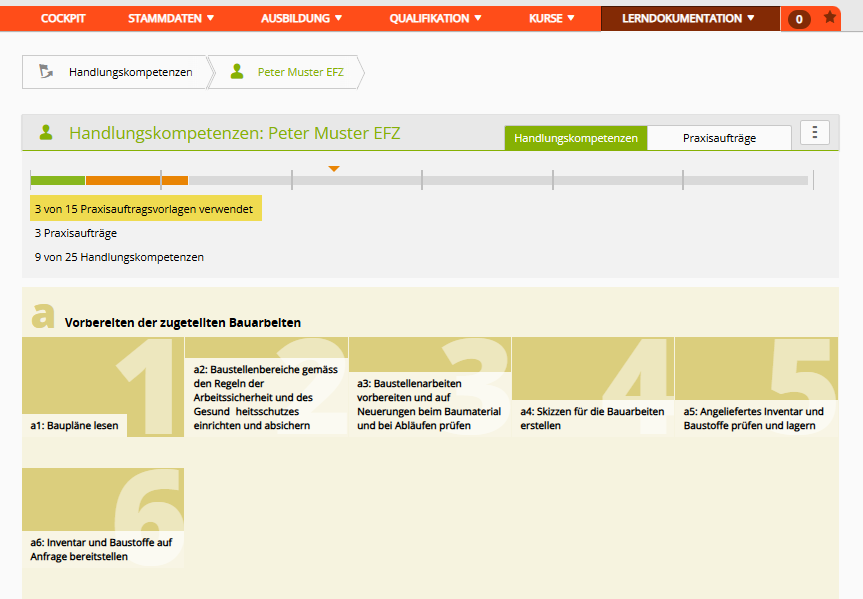The image size is (863, 599).
Task: Open tile a3: Baustellenarbeiten vorbereiten
Action: pos(430,387)
